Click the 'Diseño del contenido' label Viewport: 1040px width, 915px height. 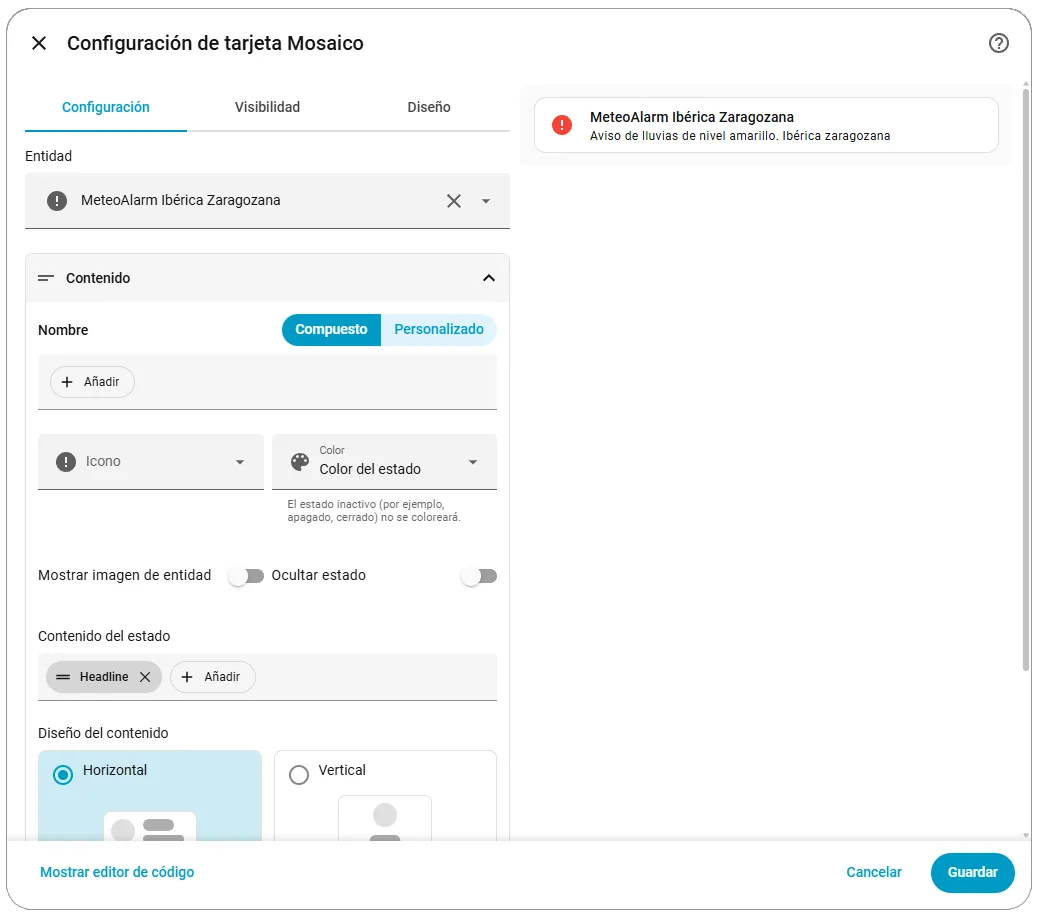pos(103,733)
